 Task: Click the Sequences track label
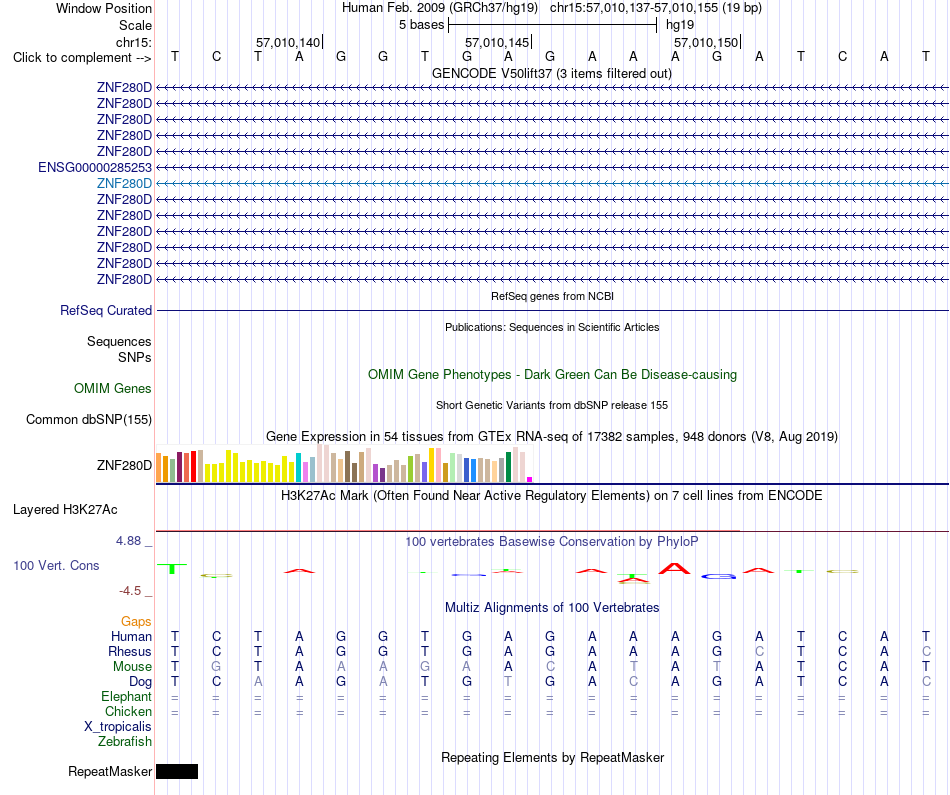pyautogui.click(x=119, y=341)
